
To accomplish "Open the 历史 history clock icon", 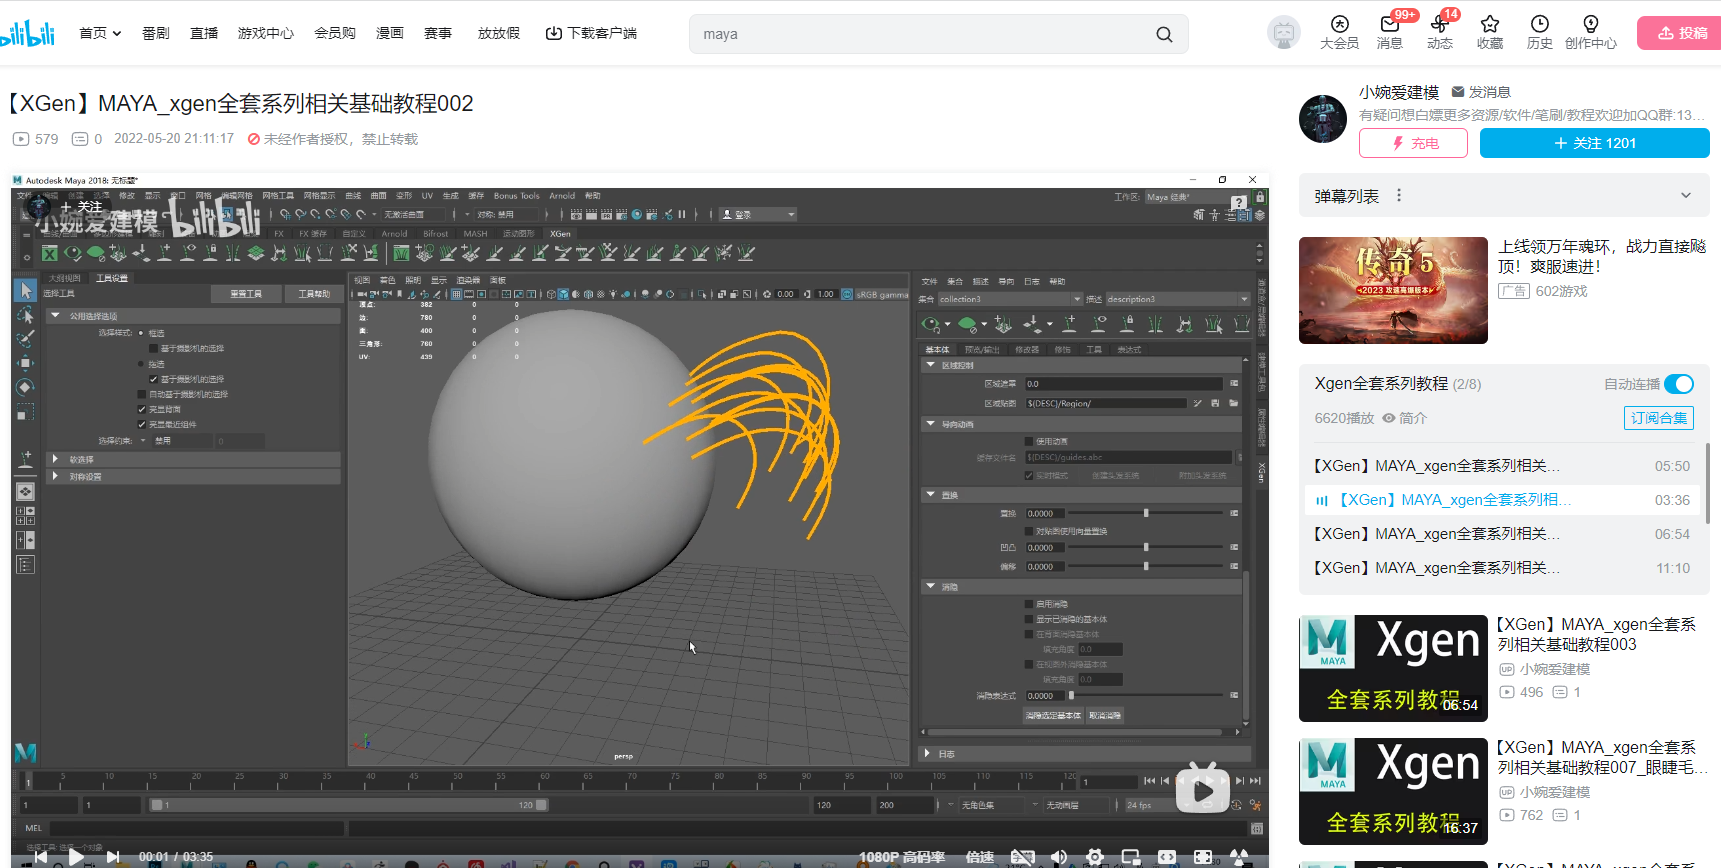I will click(x=1540, y=32).
